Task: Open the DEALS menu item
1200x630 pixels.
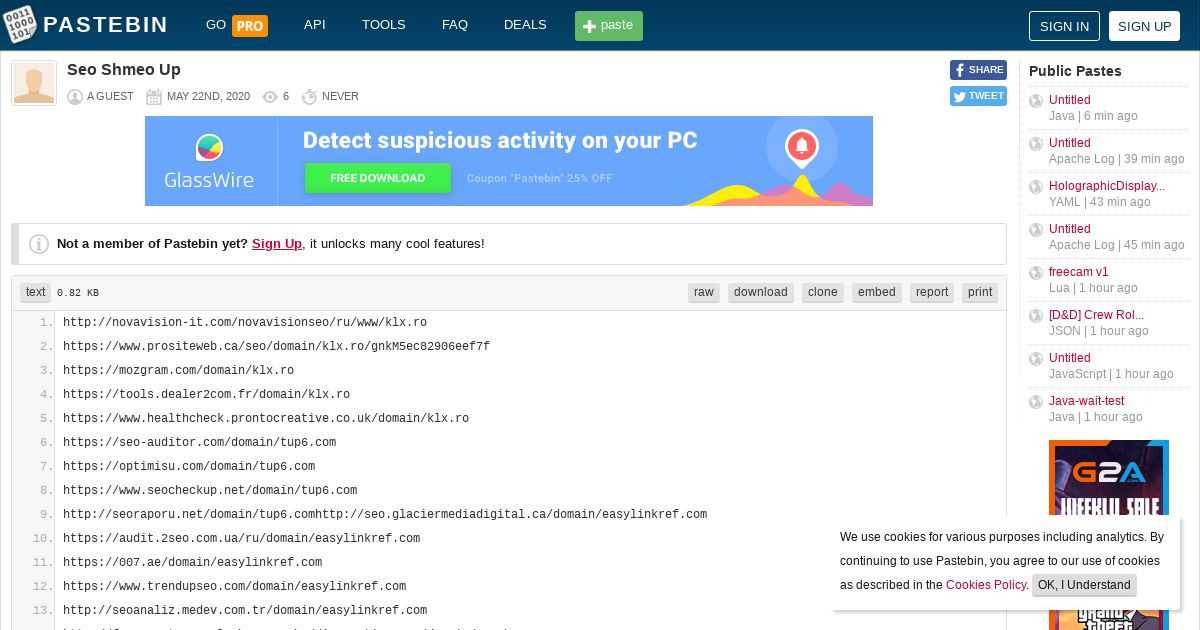Action: click(x=525, y=25)
